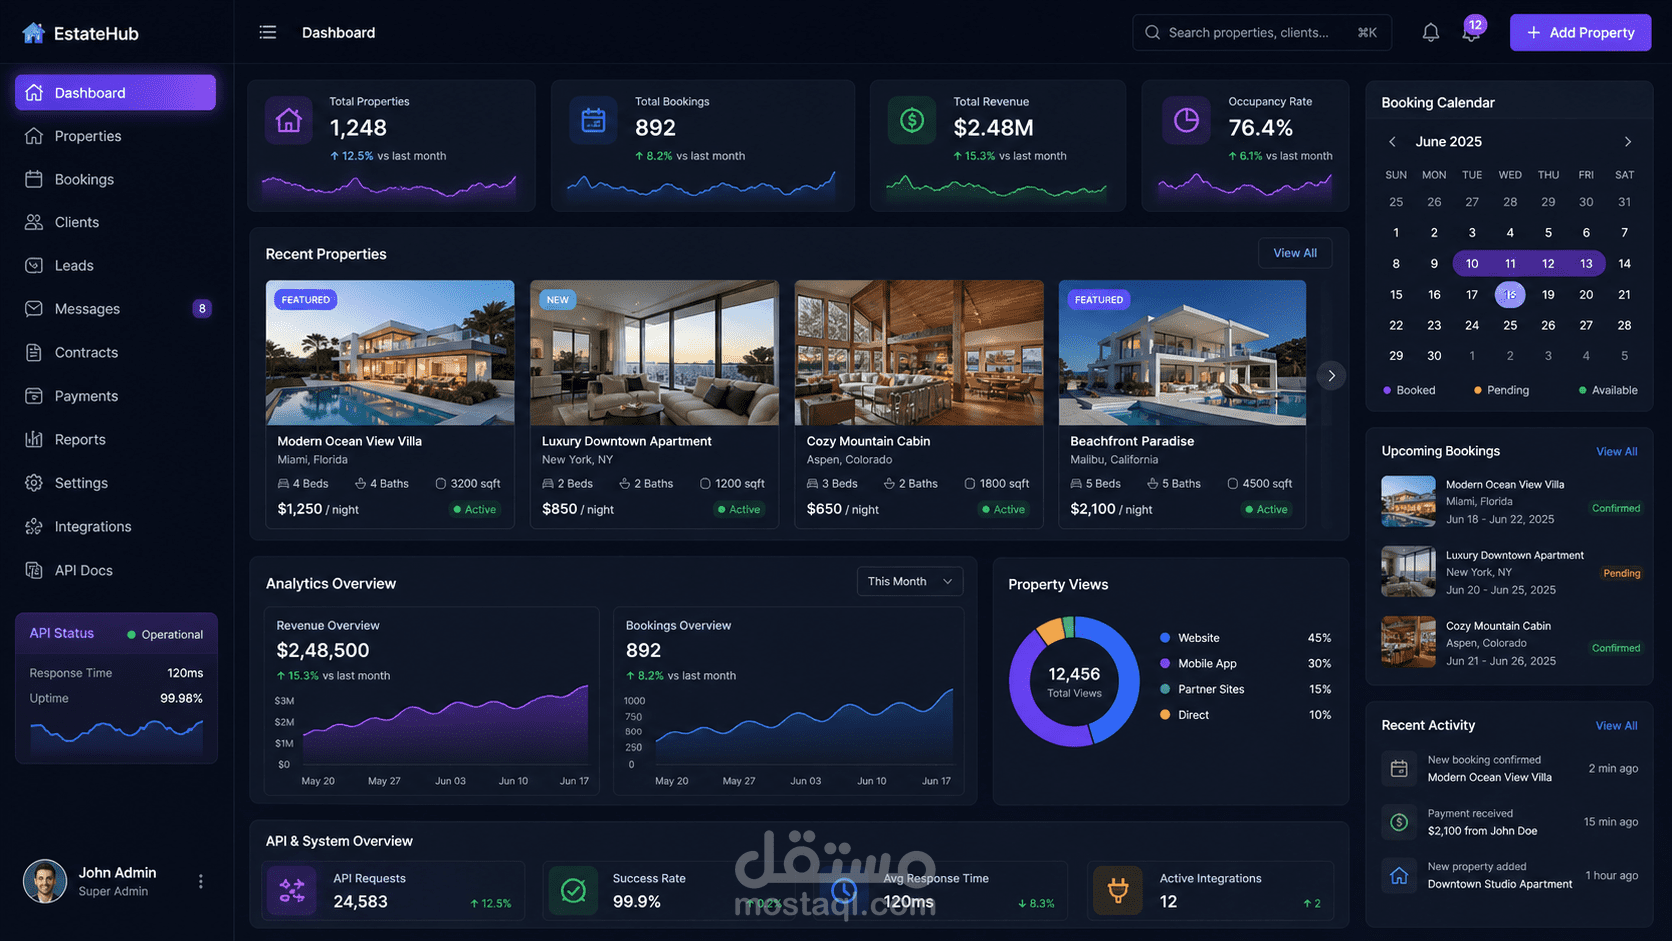
Task: Select June 10 in the calendar
Action: [1472, 264]
